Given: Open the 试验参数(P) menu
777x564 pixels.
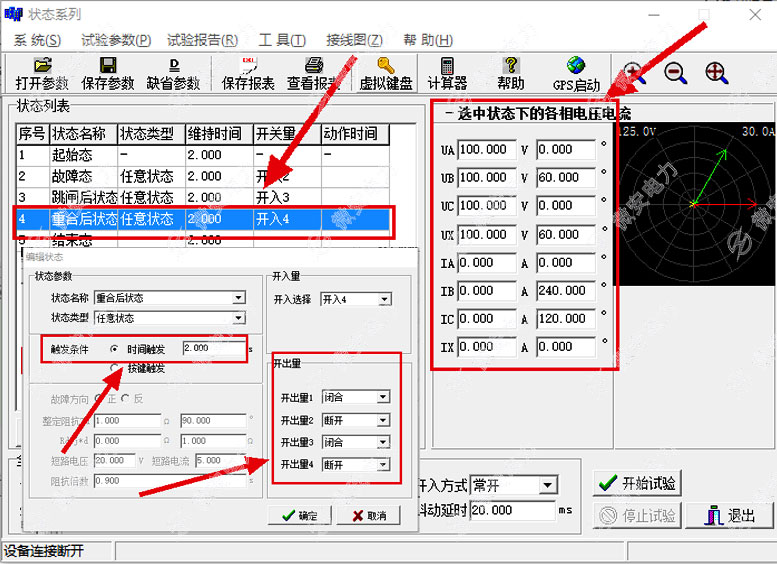Looking at the screenshot, I should tap(116, 40).
